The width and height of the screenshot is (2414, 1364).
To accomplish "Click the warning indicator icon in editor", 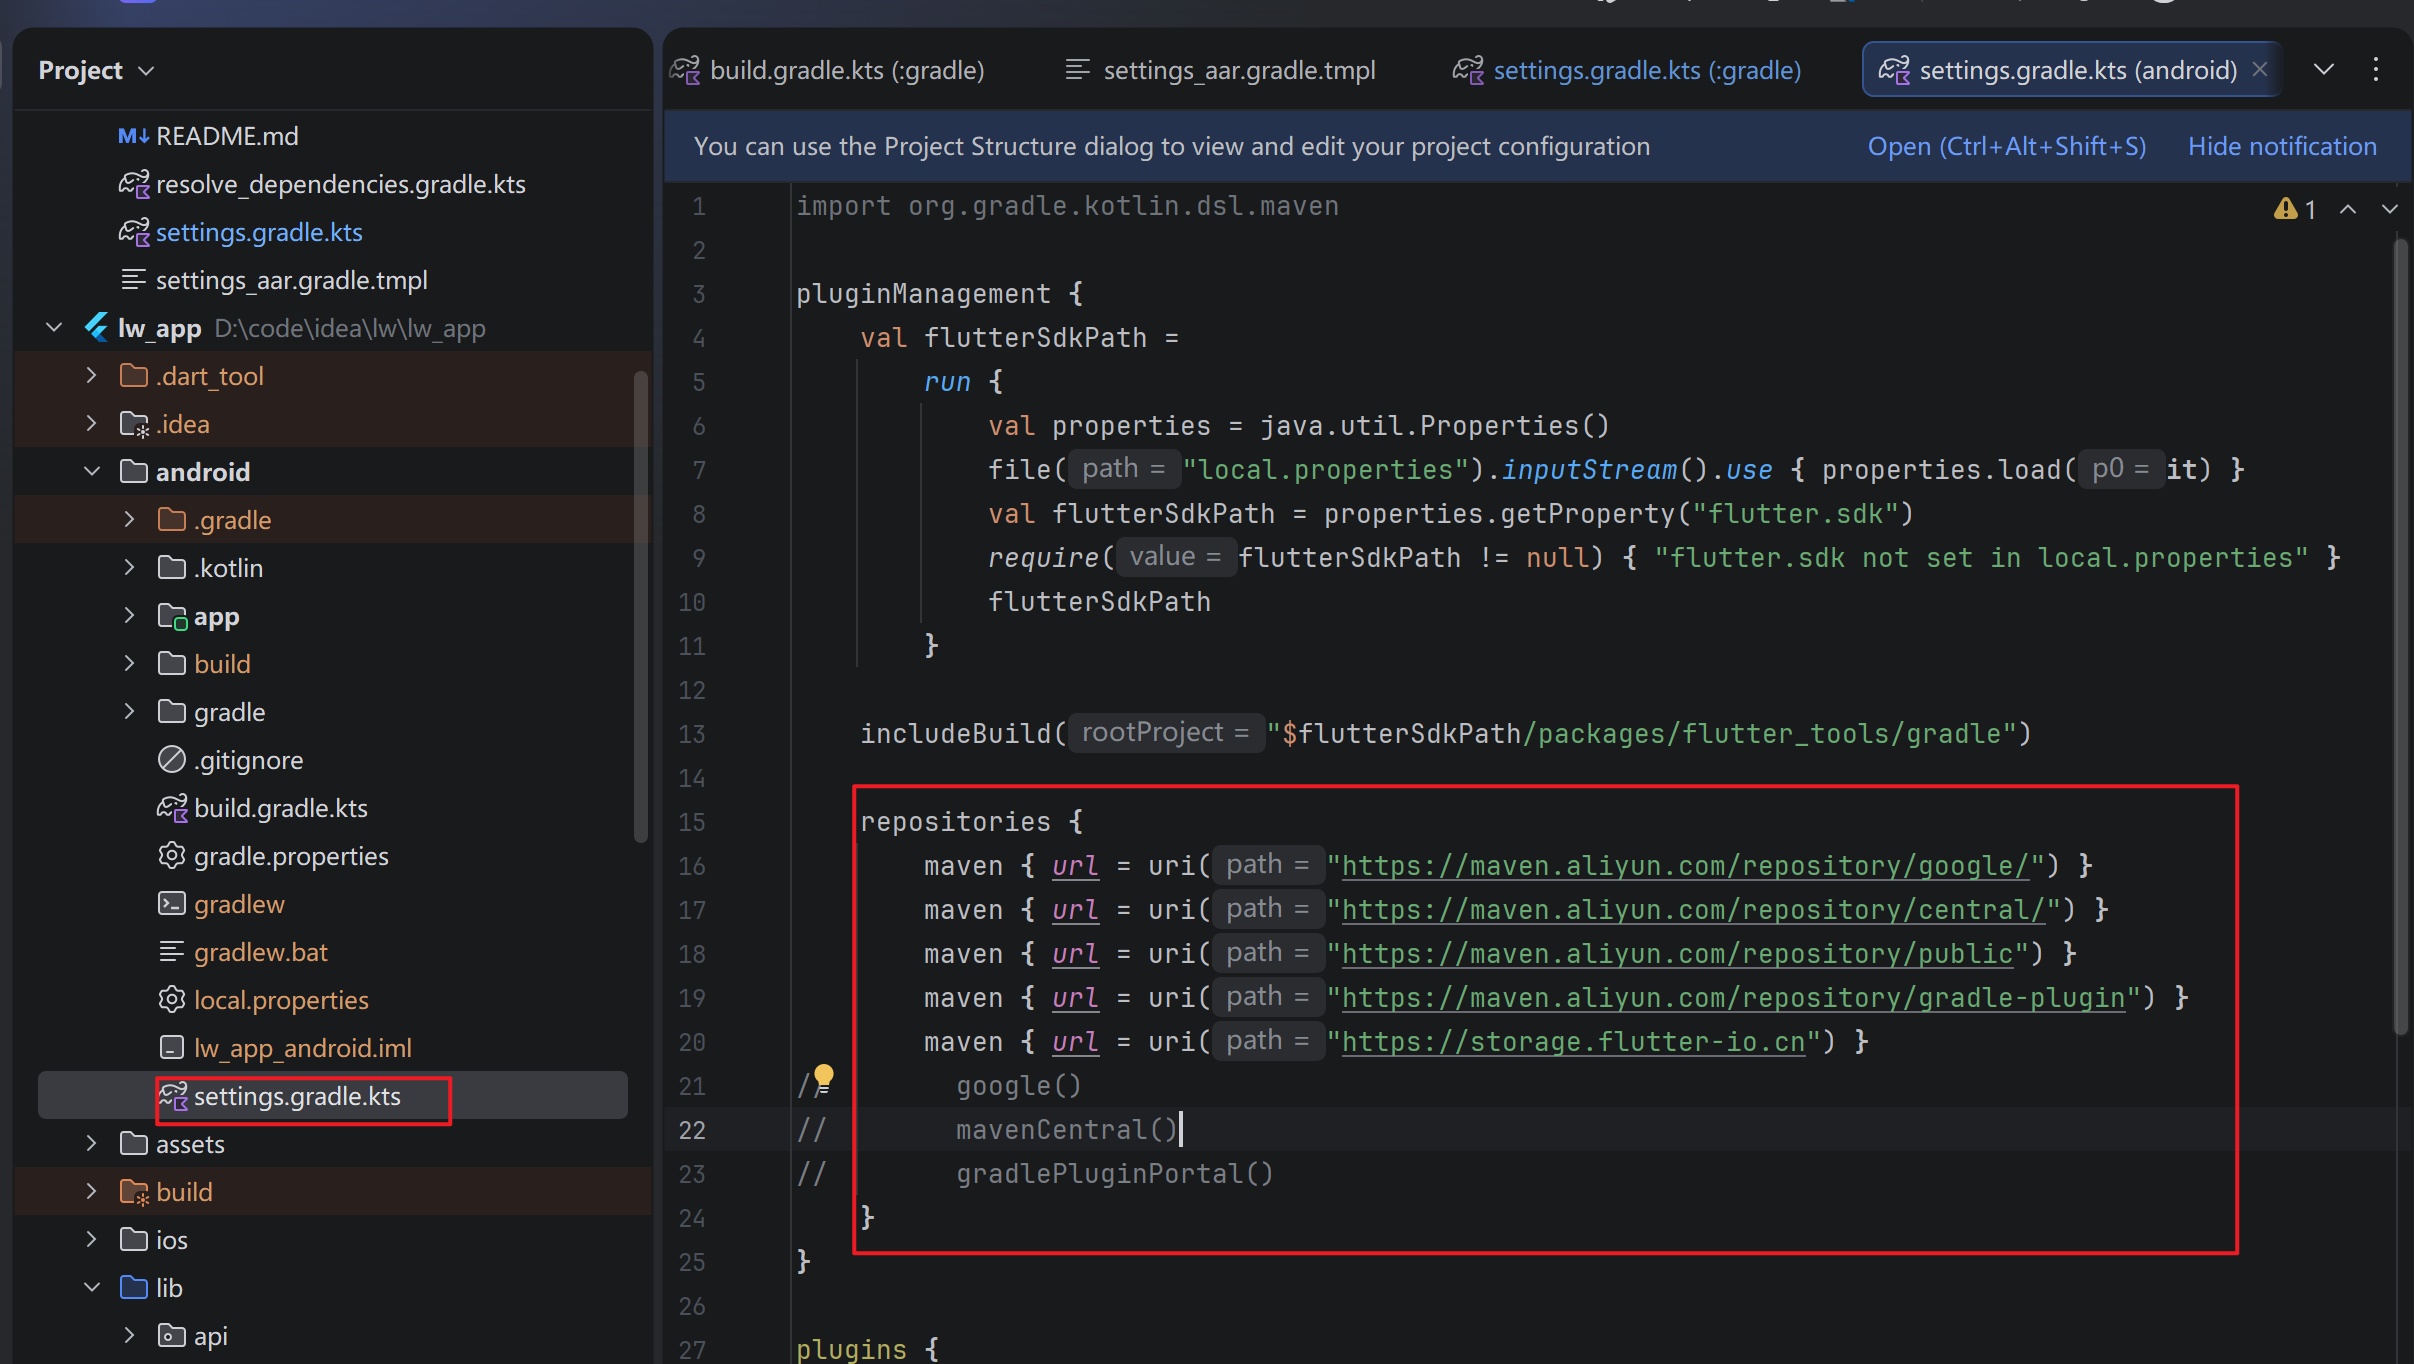I will point(2285,209).
